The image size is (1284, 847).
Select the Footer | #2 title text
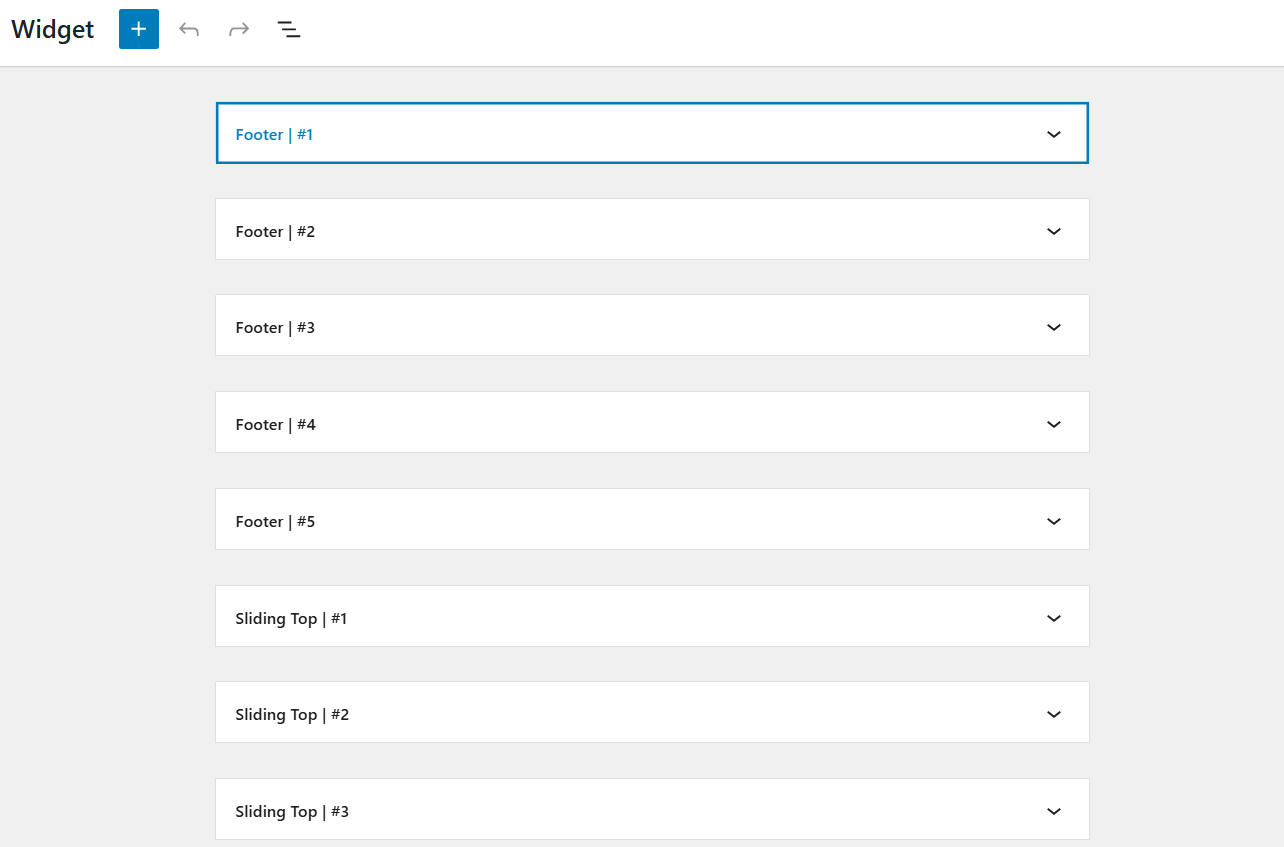coord(275,231)
